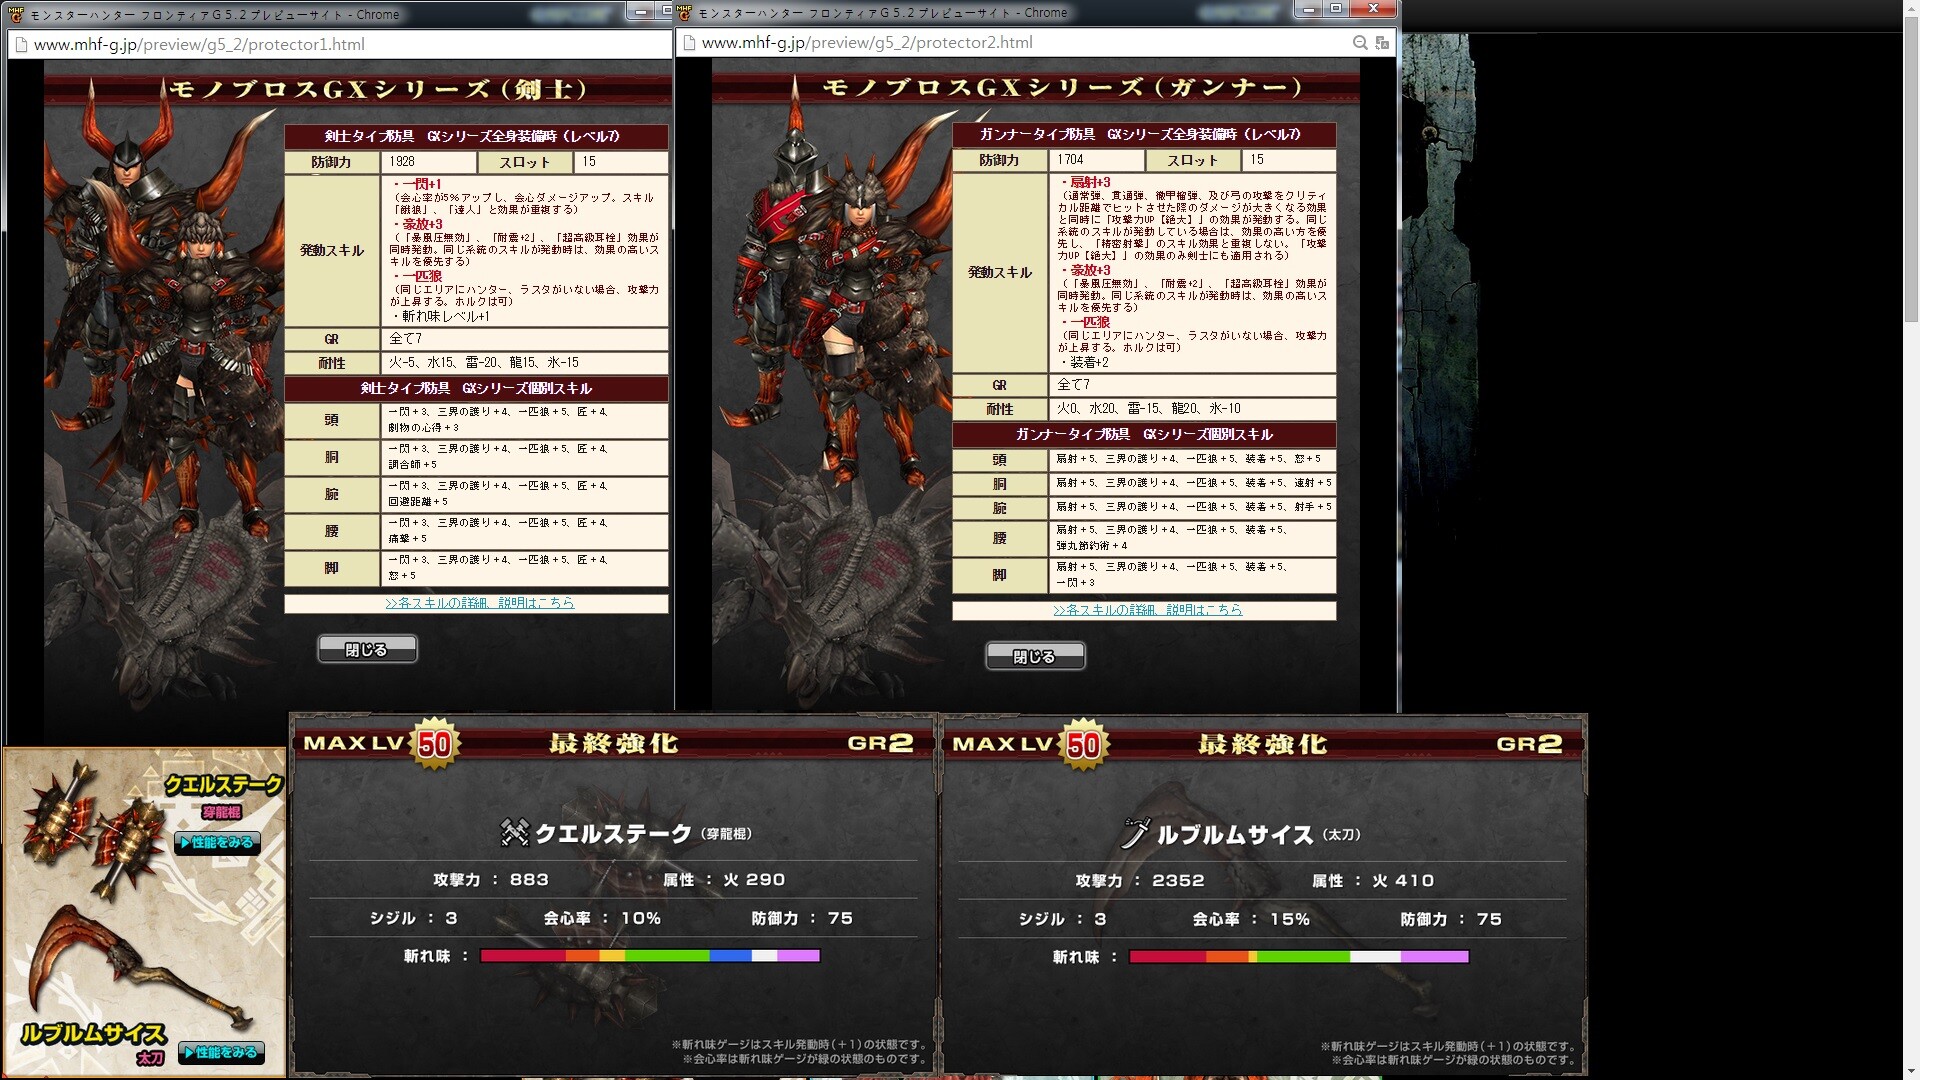Click the zoom magnifier icon in the protector2 address bar
This screenshot has width=1942, height=1080.
(1360, 43)
